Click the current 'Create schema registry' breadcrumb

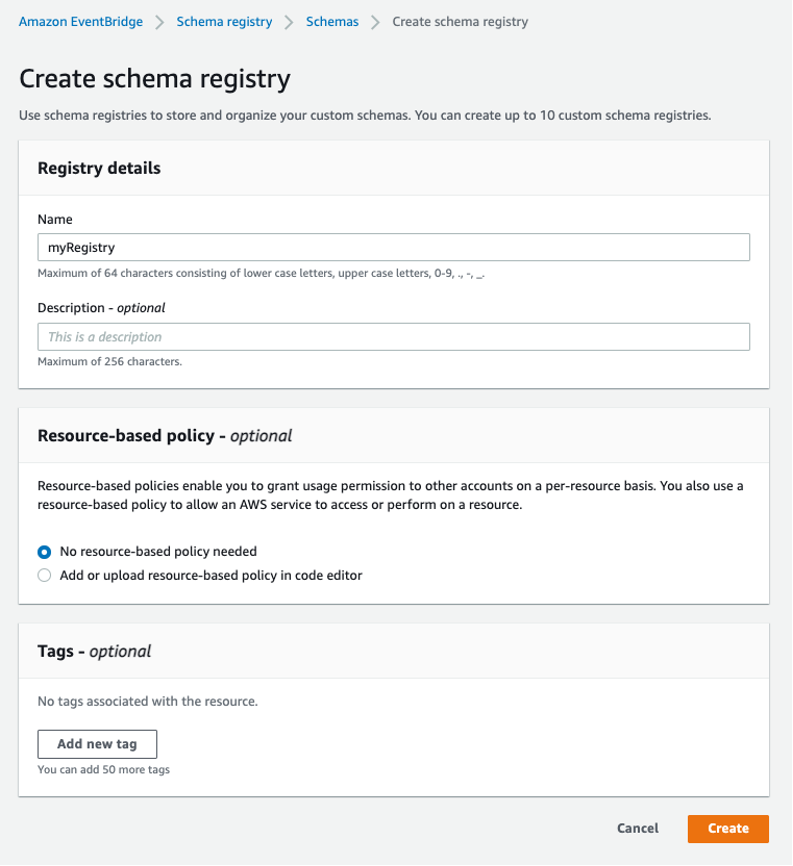[460, 21]
